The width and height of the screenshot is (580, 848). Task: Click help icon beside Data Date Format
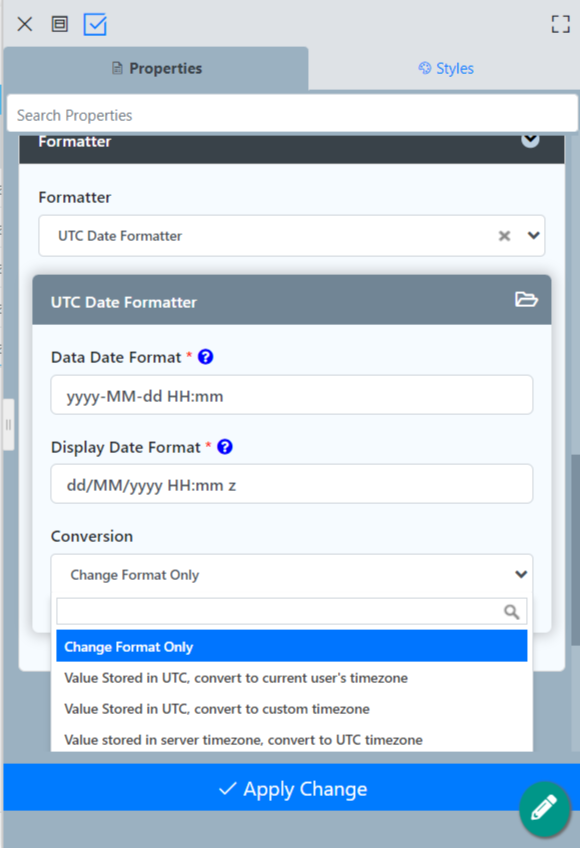tap(206, 357)
